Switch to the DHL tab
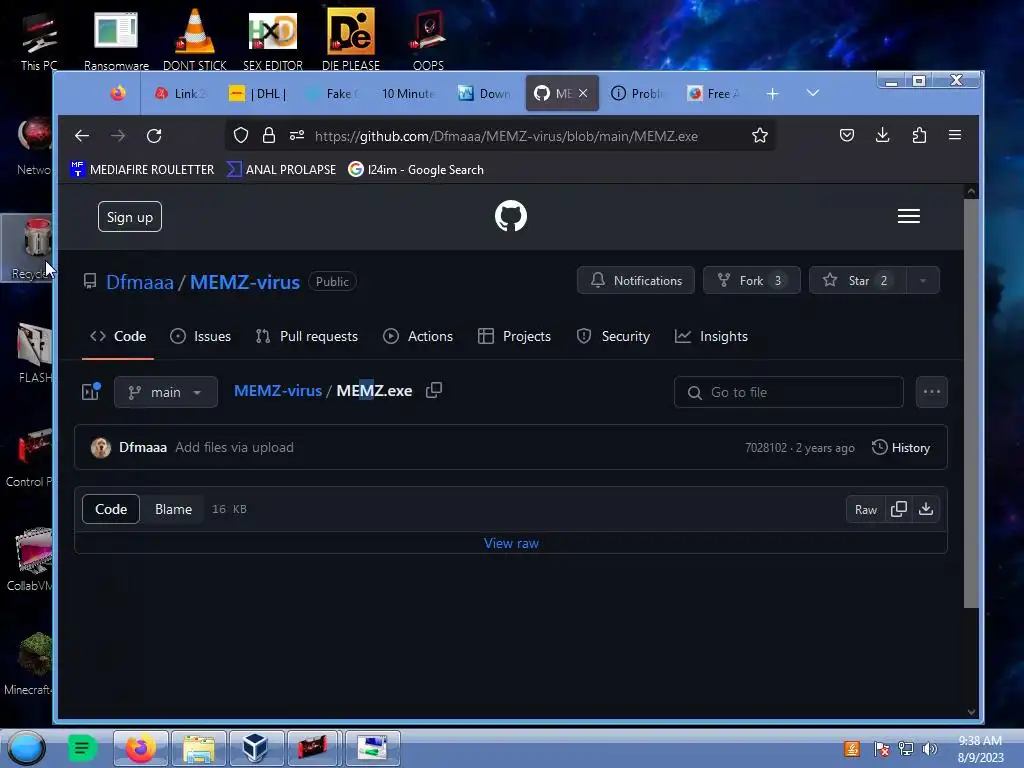The image size is (1024, 768). click(x=258, y=94)
